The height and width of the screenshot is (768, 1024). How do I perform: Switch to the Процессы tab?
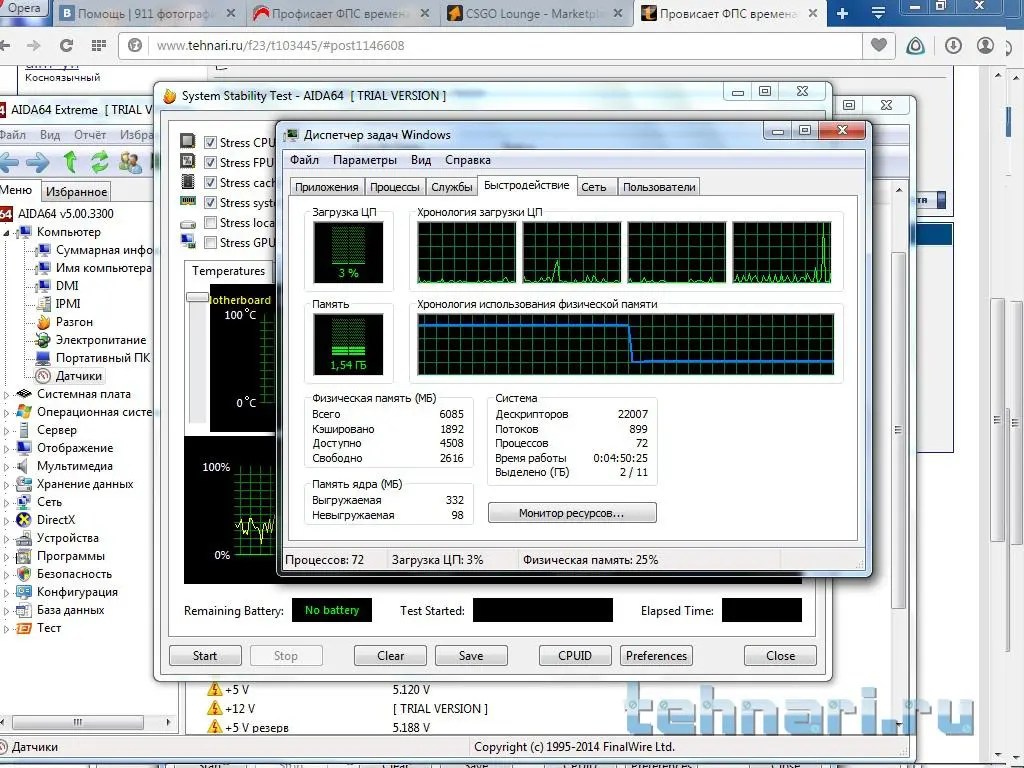394,187
